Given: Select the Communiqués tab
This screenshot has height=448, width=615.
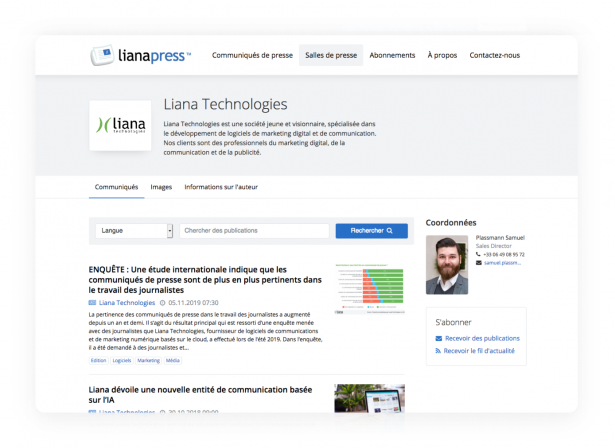Looking at the screenshot, I should pos(116,187).
